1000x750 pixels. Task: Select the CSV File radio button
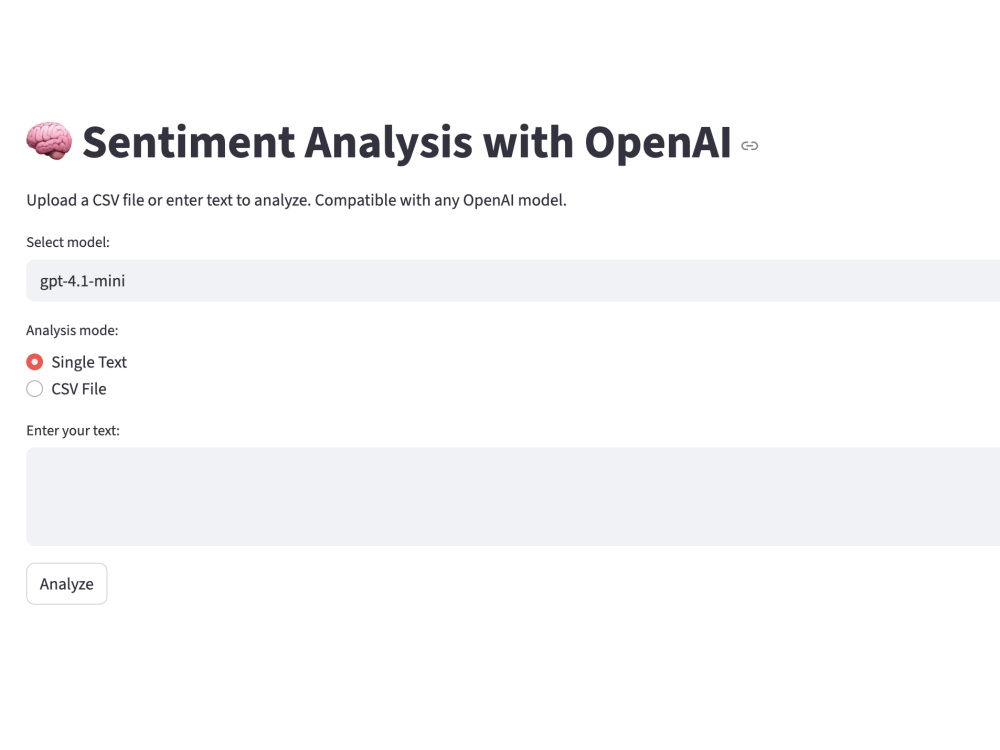[35, 388]
